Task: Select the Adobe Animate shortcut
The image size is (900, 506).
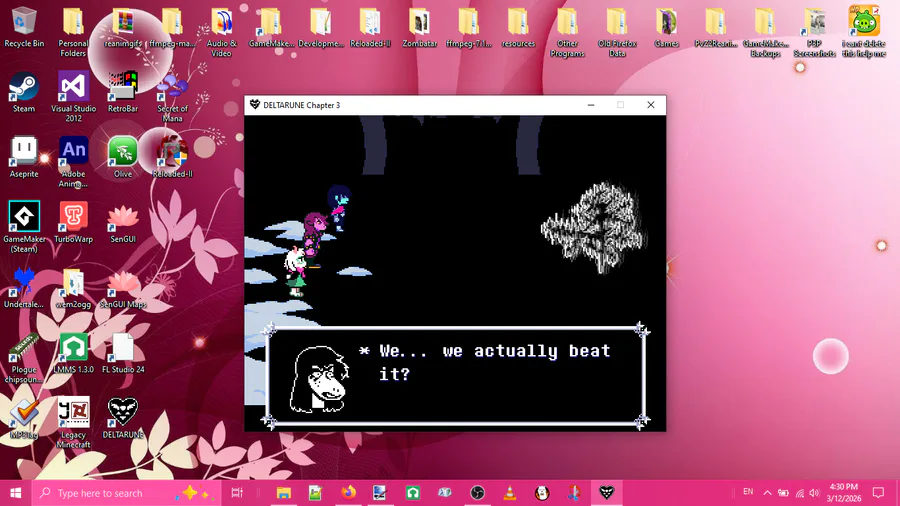Action: tap(73, 162)
